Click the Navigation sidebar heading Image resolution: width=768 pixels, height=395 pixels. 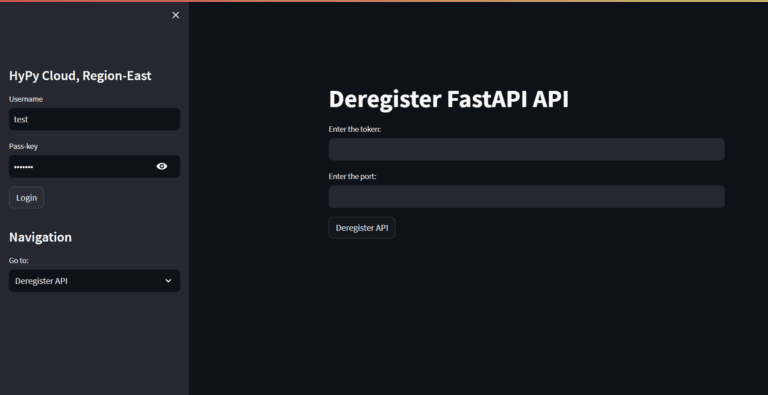[40, 237]
